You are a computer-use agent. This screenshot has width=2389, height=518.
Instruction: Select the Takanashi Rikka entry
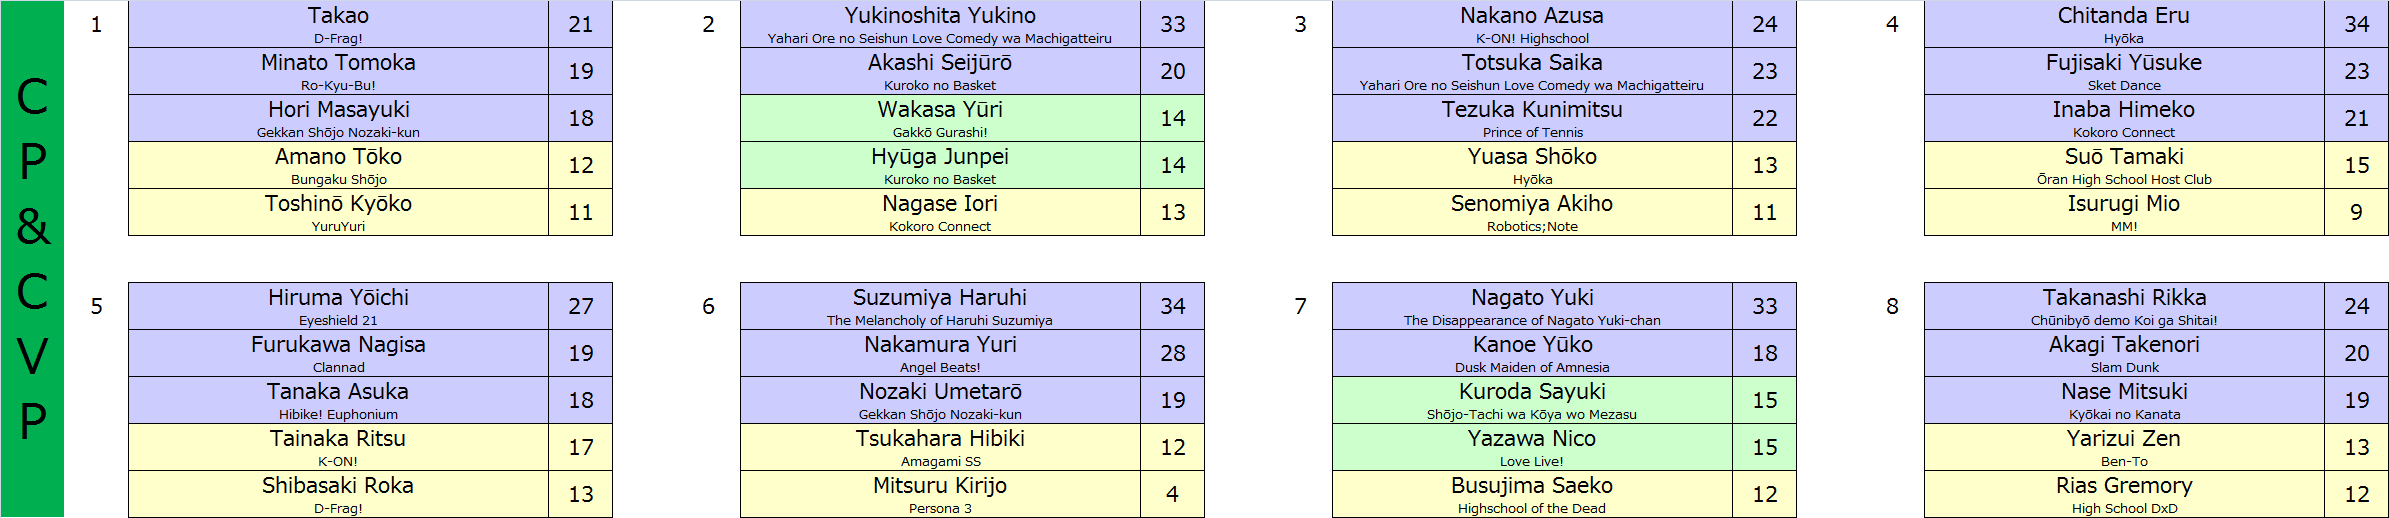click(x=2124, y=306)
